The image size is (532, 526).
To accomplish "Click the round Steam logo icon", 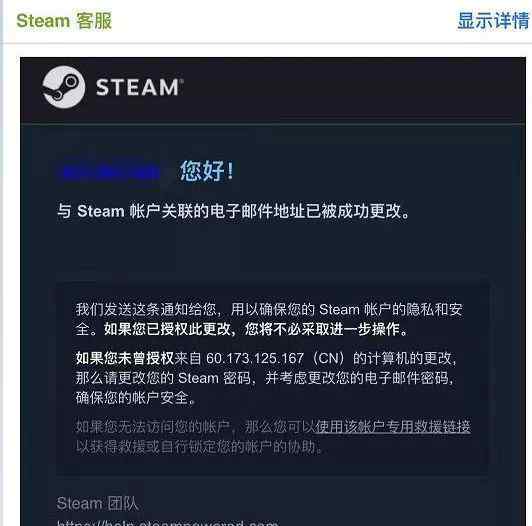I will (x=63, y=87).
